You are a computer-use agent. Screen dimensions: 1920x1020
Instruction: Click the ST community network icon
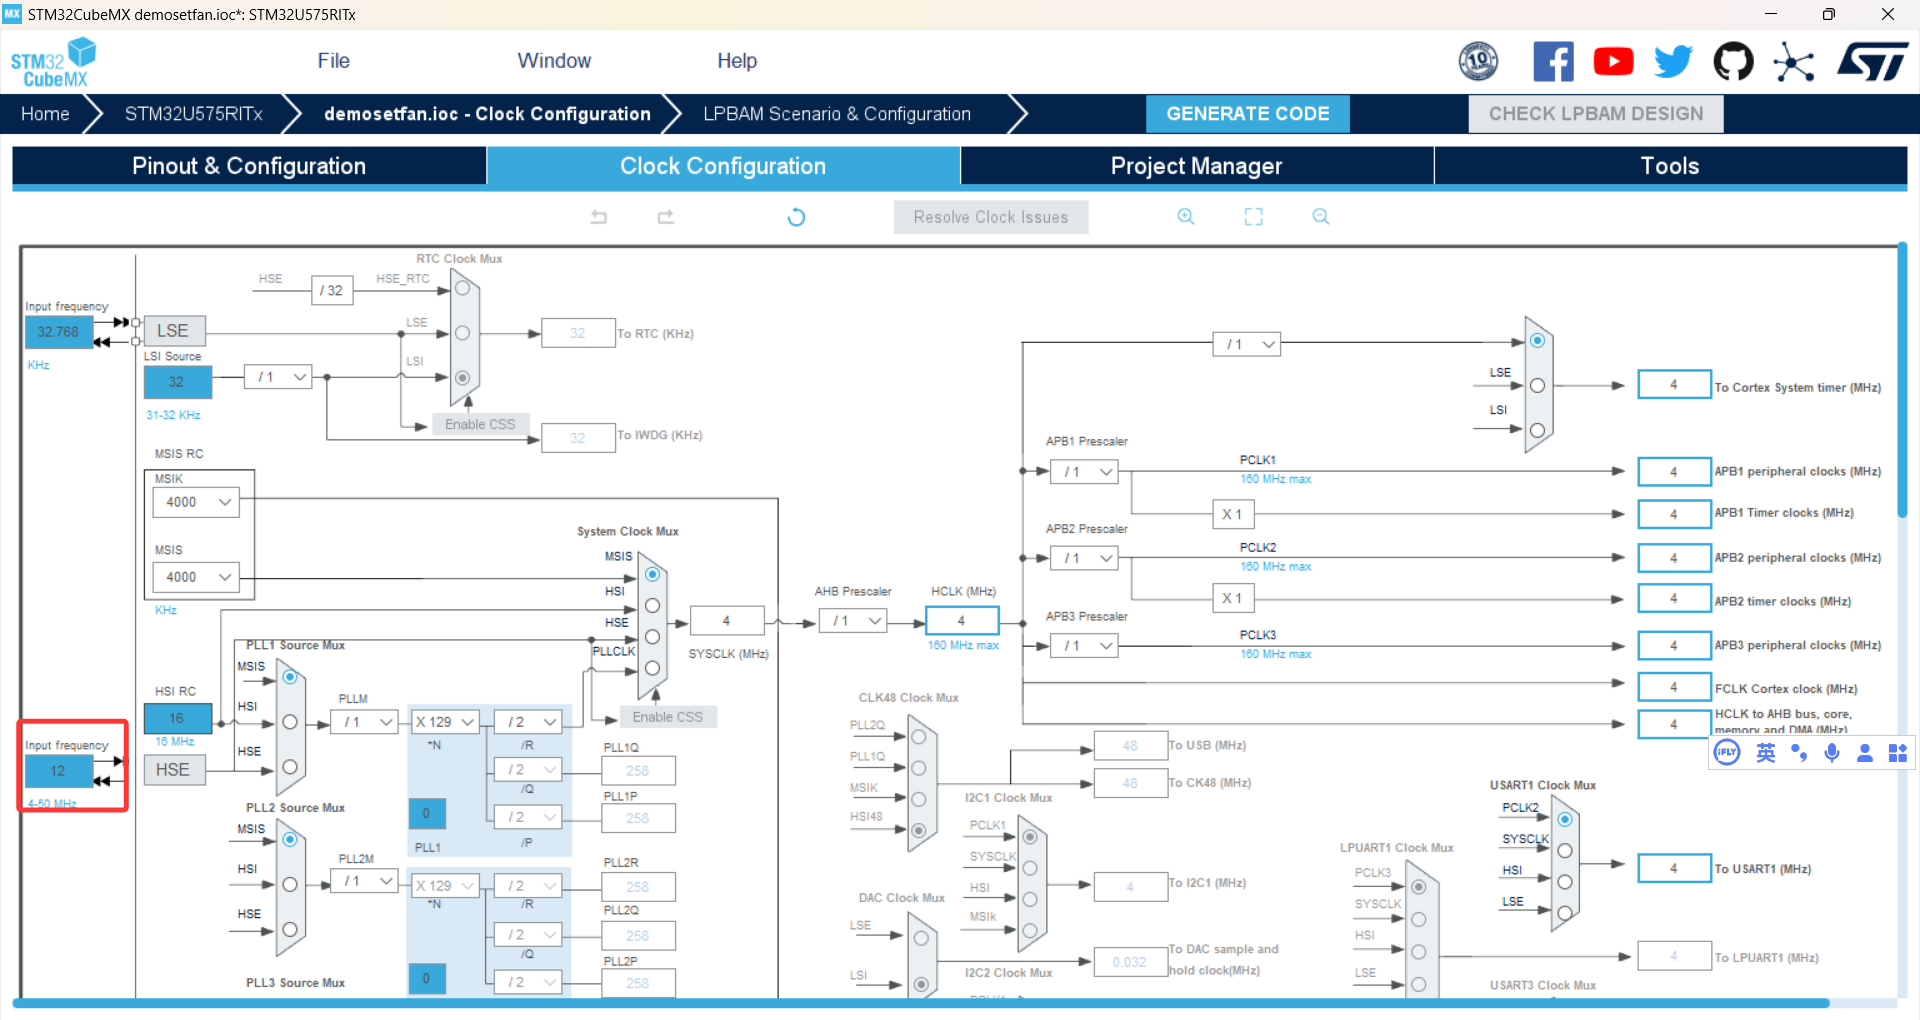(x=1794, y=62)
